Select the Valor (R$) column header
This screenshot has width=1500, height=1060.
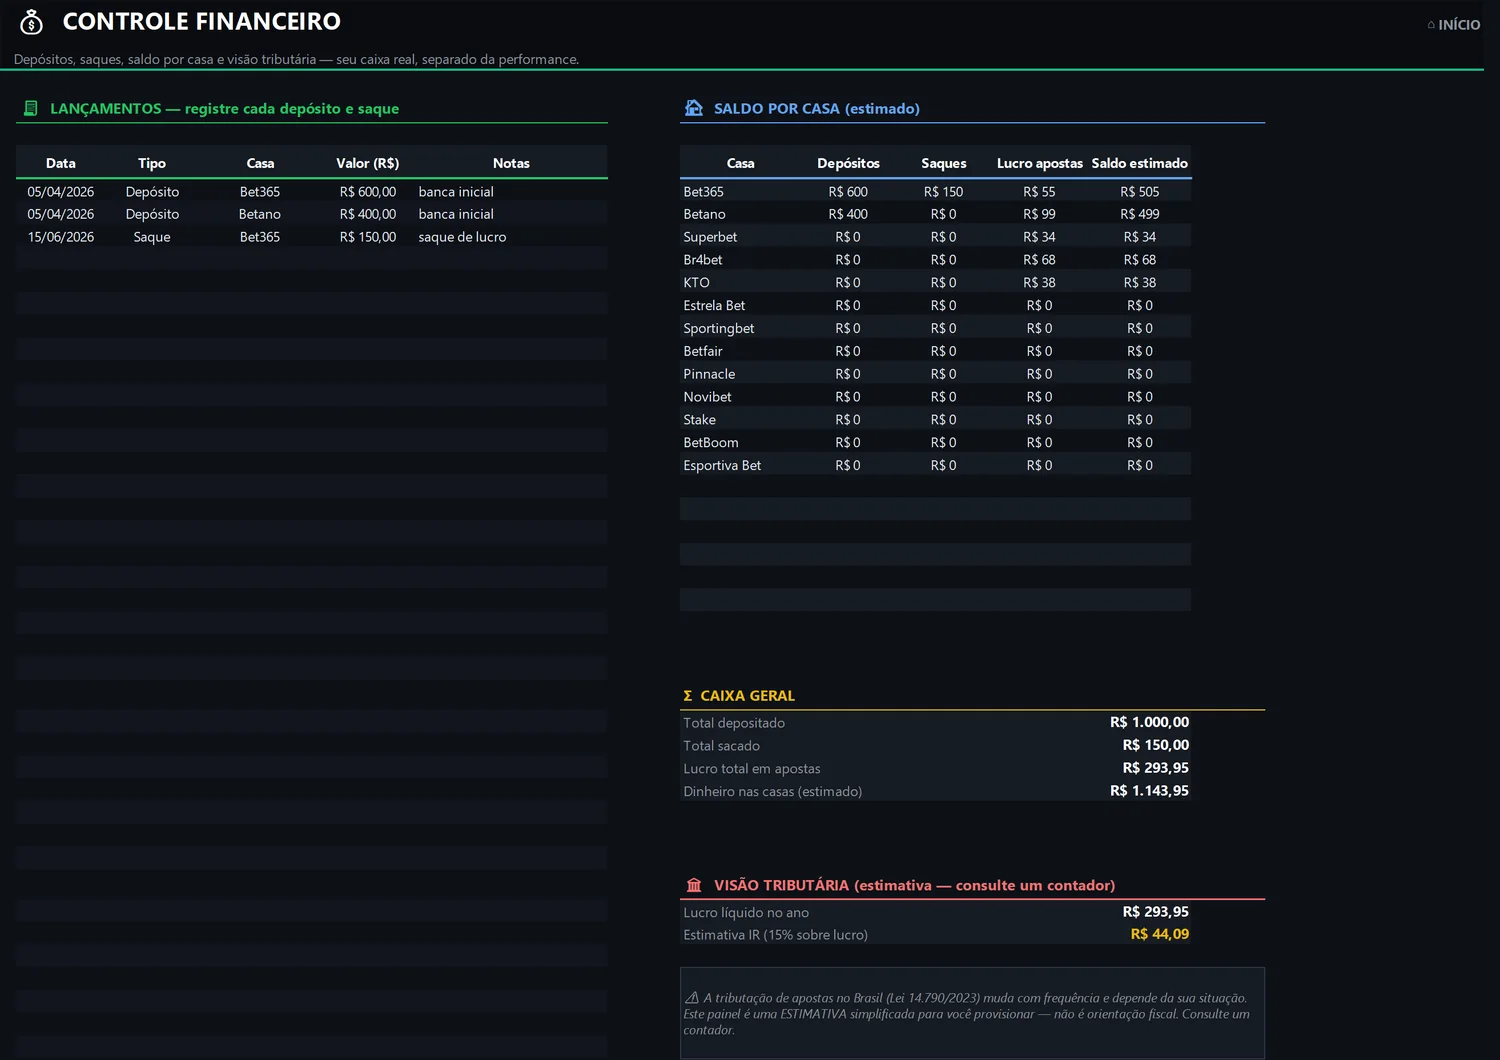[x=367, y=163]
